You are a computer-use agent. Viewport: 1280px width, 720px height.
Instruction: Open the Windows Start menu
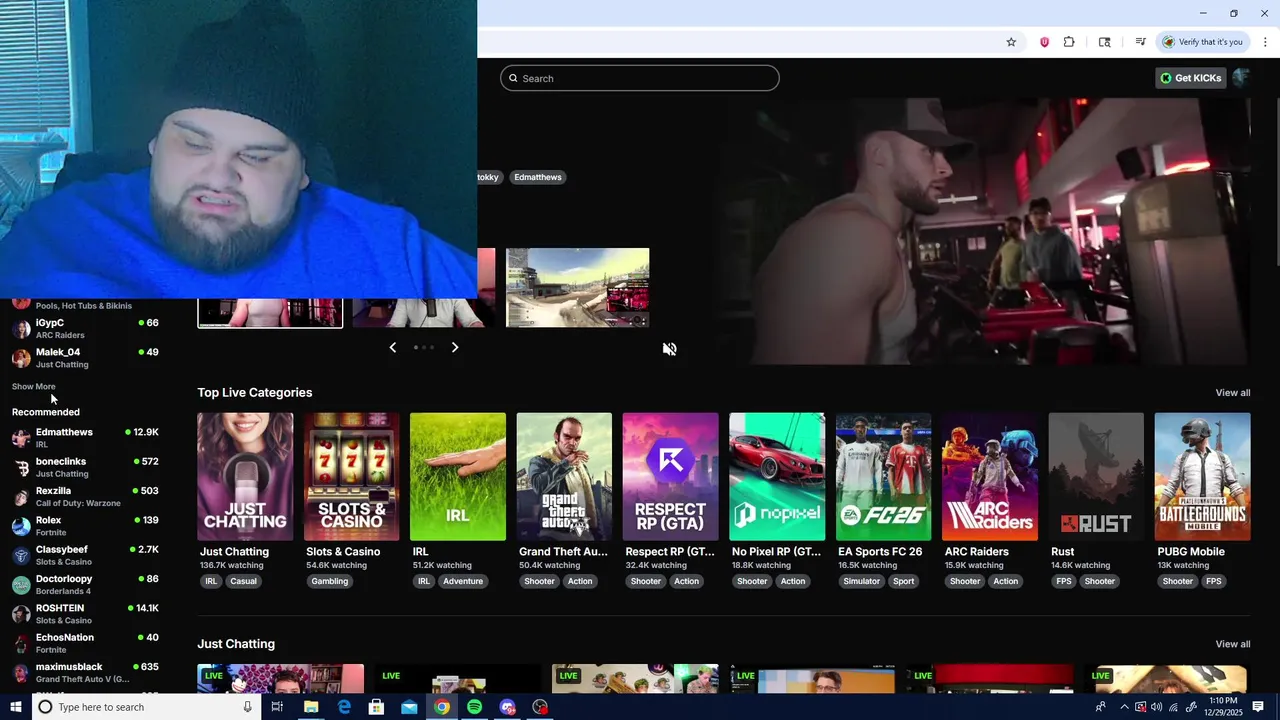point(15,707)
